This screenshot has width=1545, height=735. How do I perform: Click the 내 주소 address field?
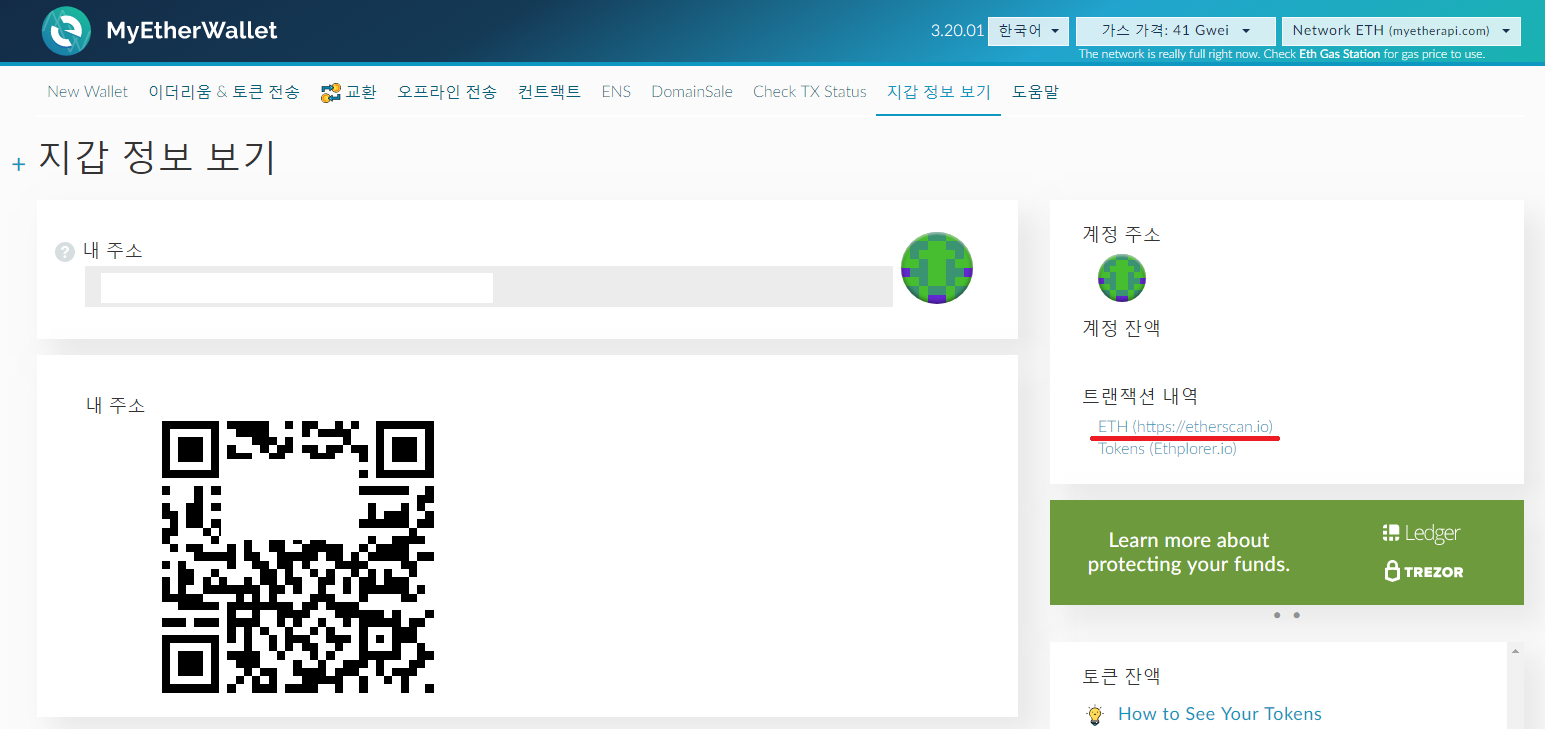[489, 287]
